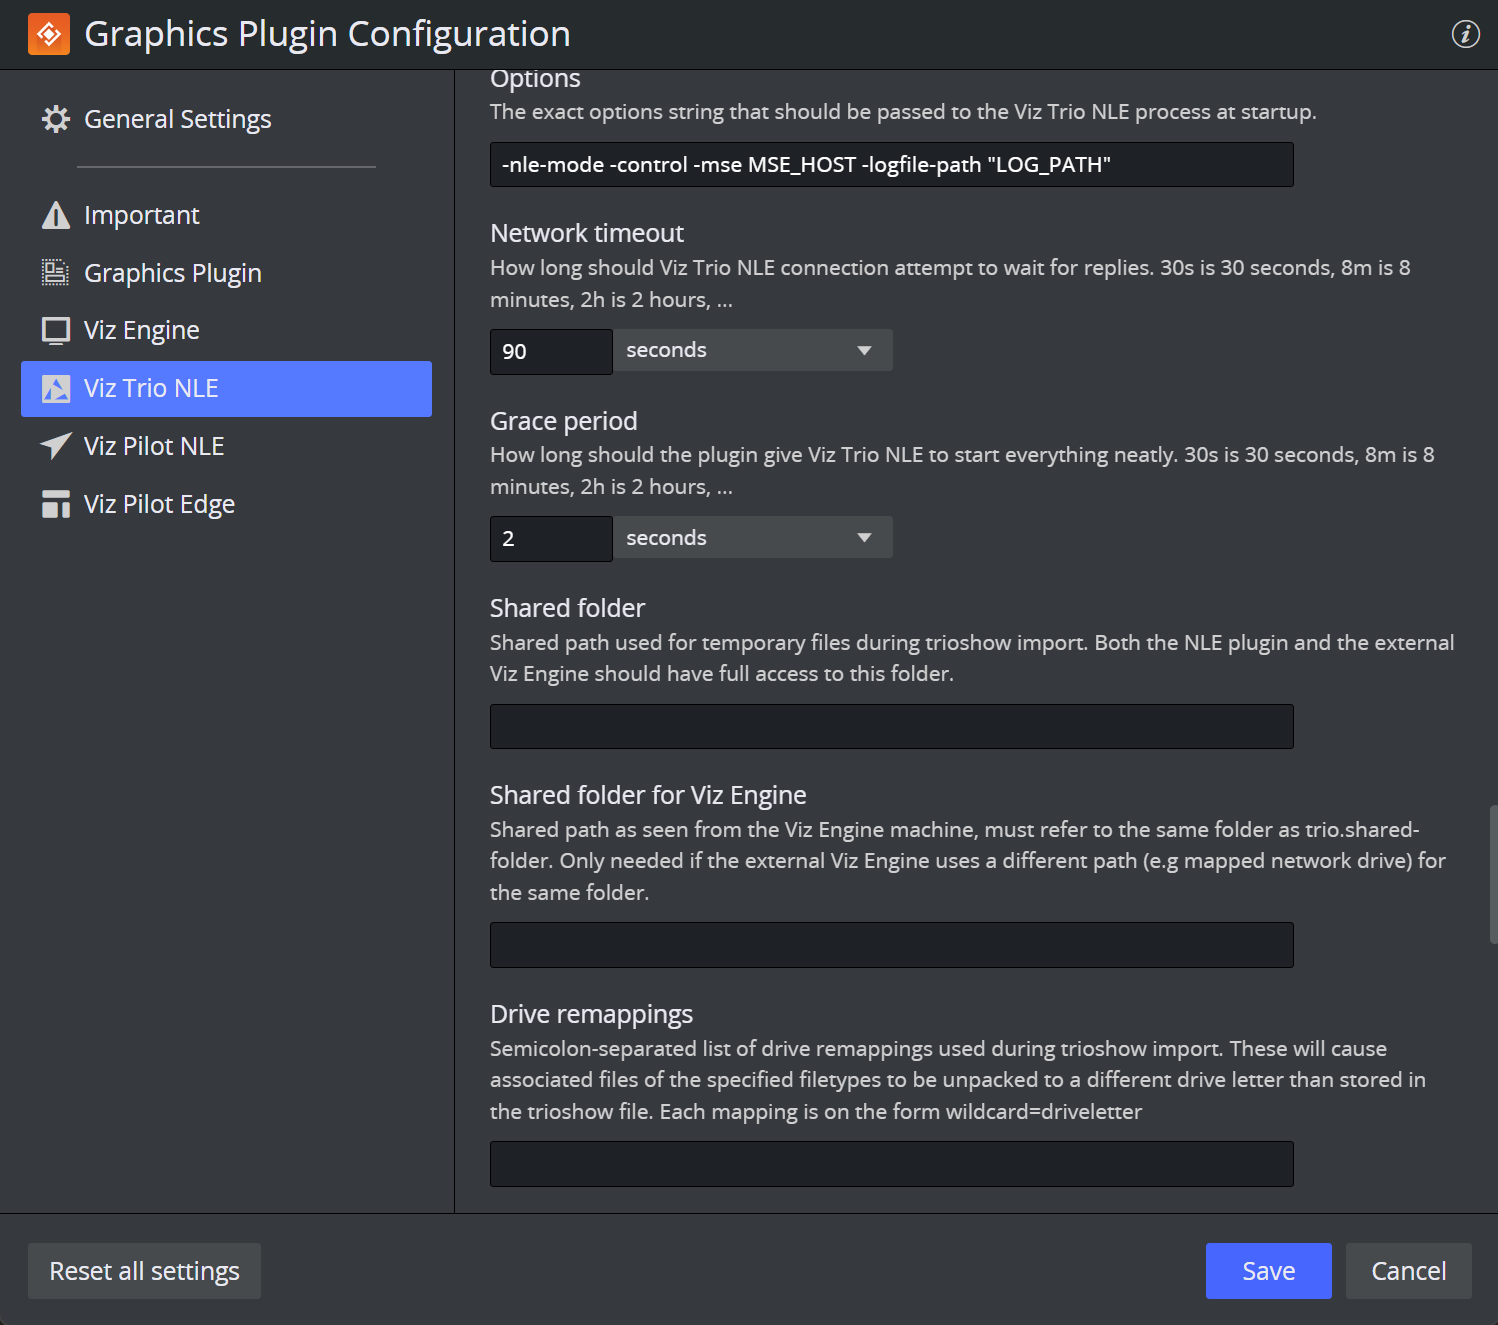The height and width of the screenshot is (1325, 1498).
Task: Click the Viz Pilot NLE arrow icon
Action: coord(56,446)
